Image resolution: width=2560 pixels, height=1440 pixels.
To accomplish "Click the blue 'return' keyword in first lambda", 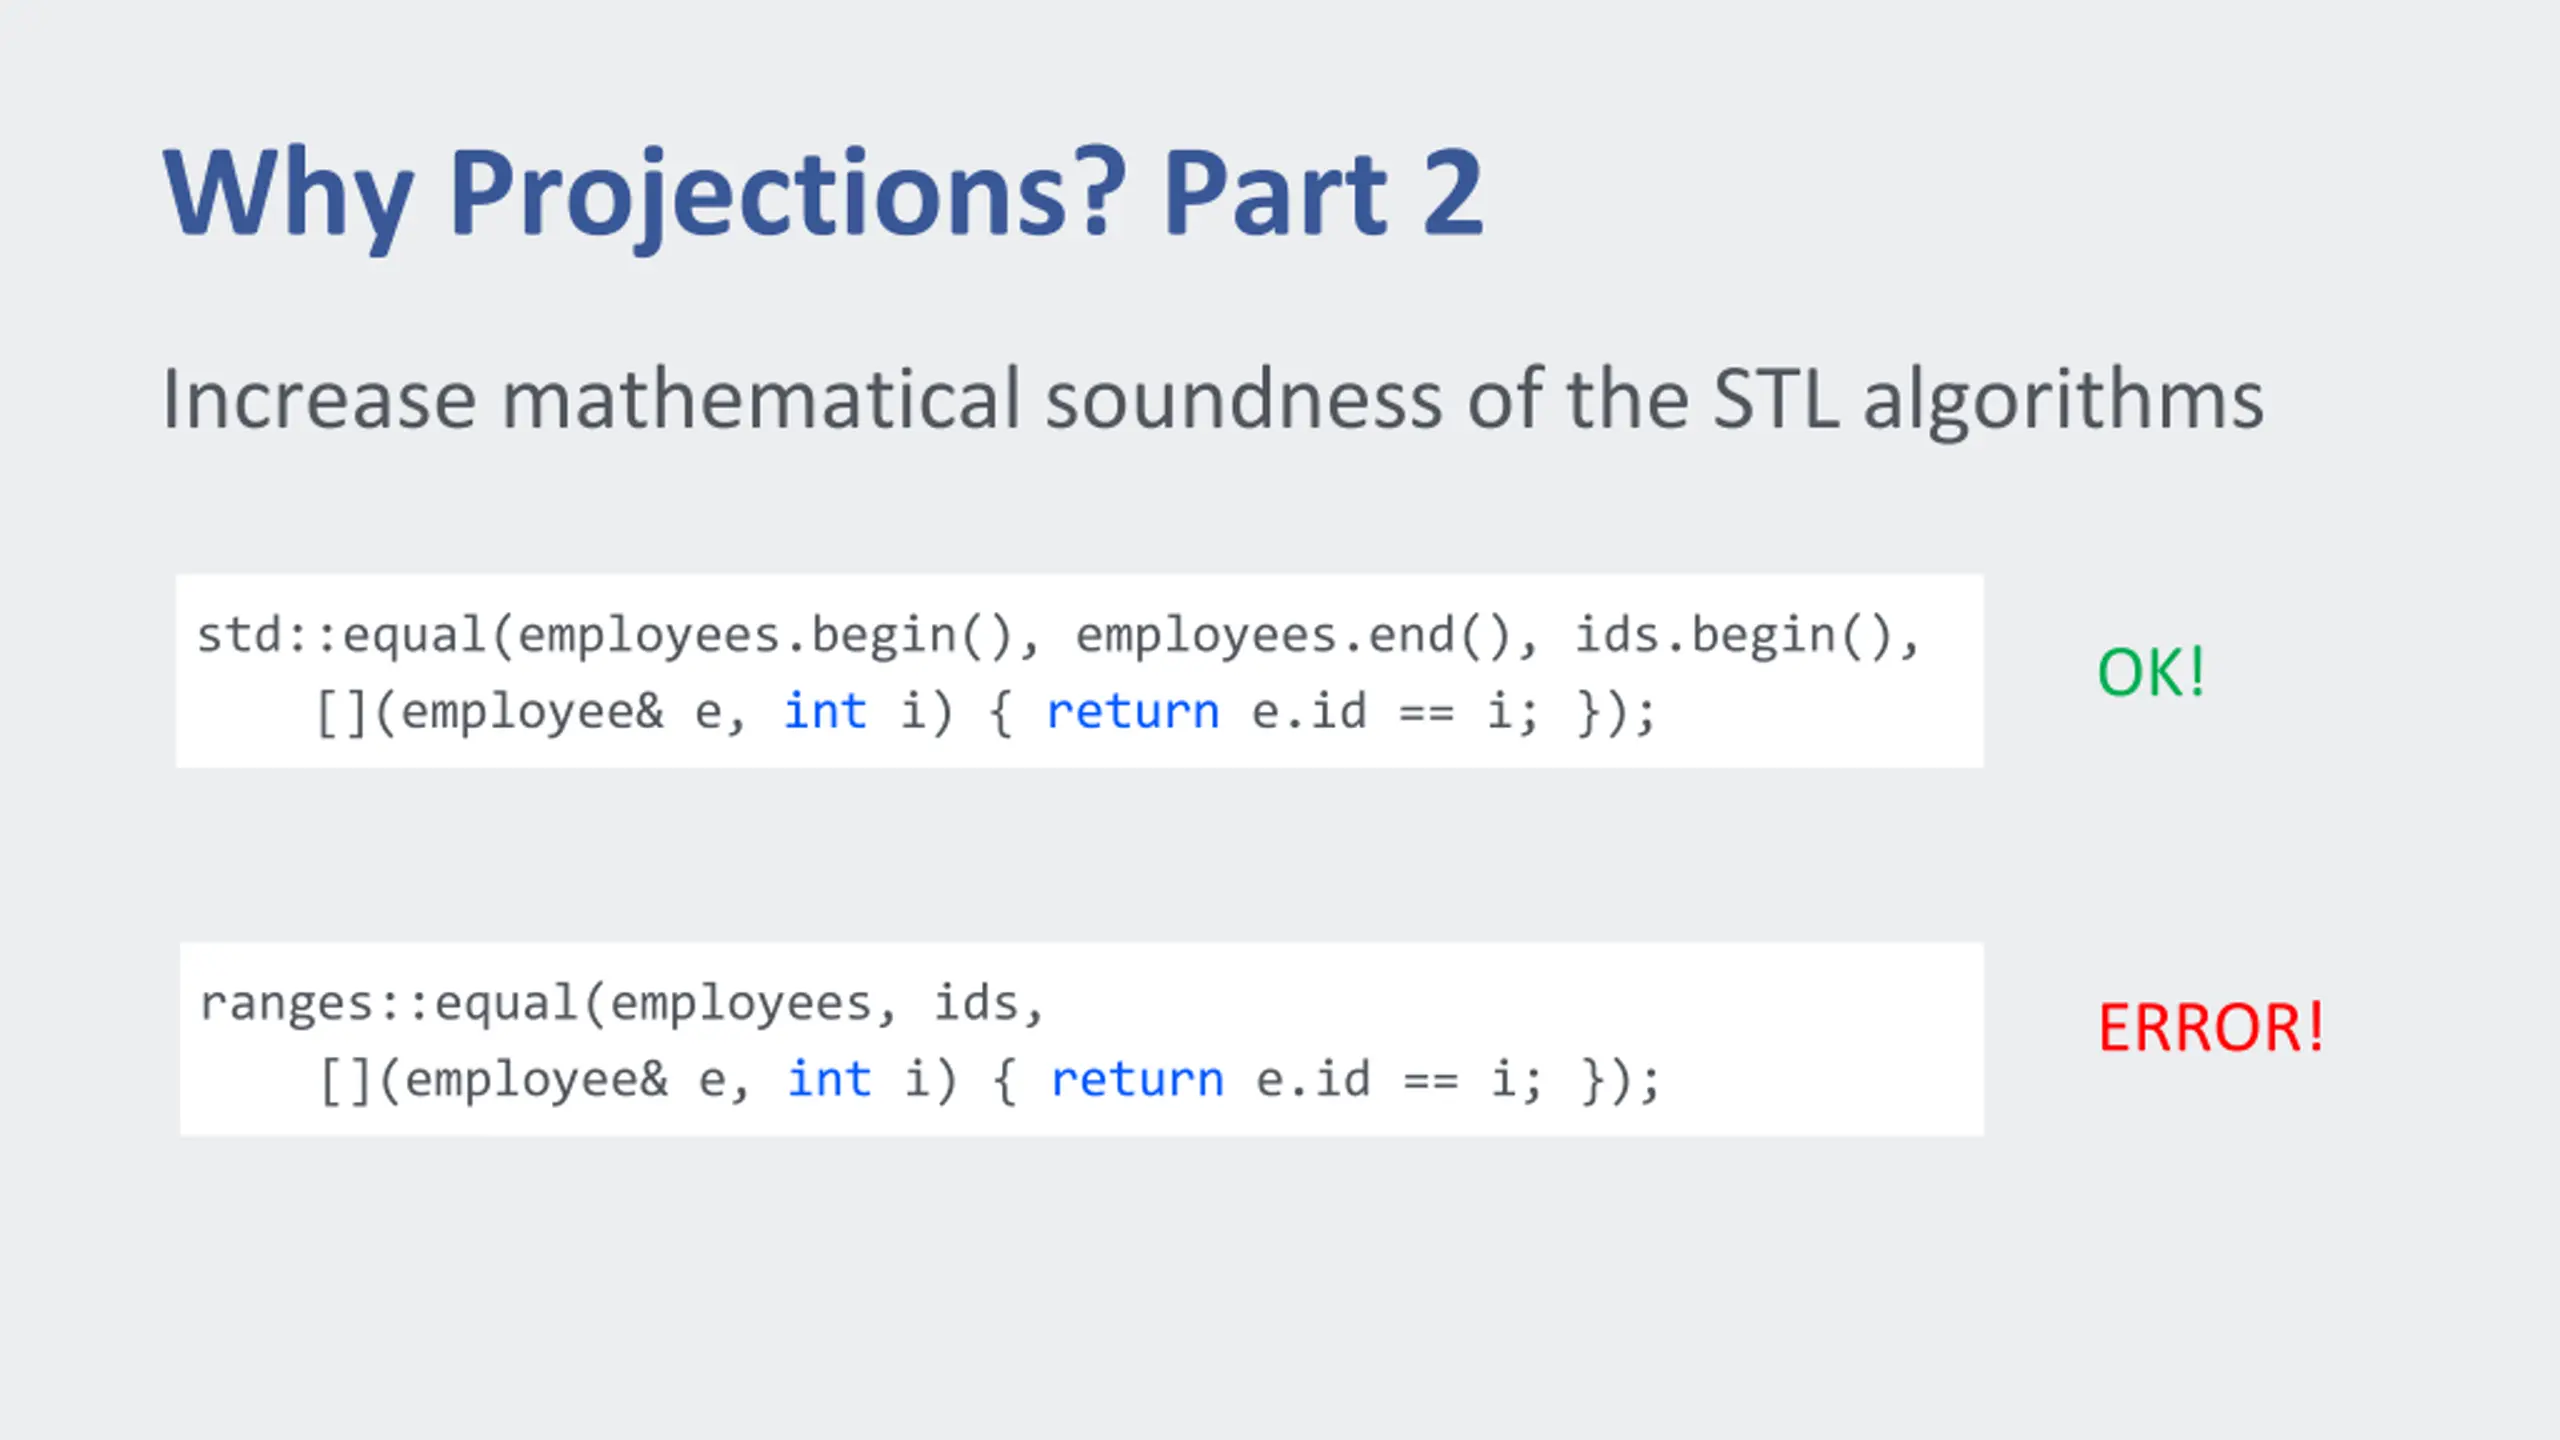I will click(1133, 712).
